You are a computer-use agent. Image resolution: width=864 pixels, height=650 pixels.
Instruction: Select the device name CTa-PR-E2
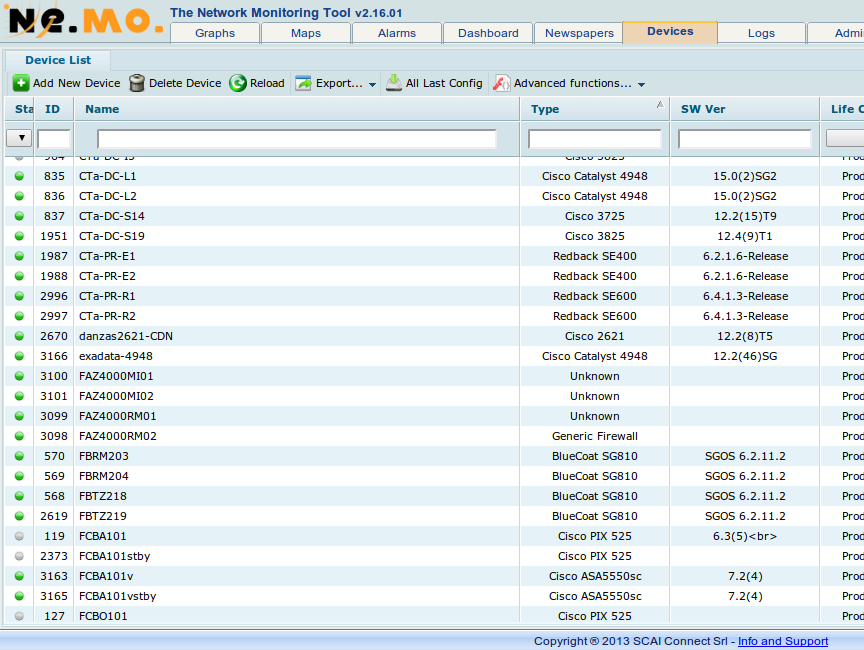pyautogui.click(x=107, y=276)
